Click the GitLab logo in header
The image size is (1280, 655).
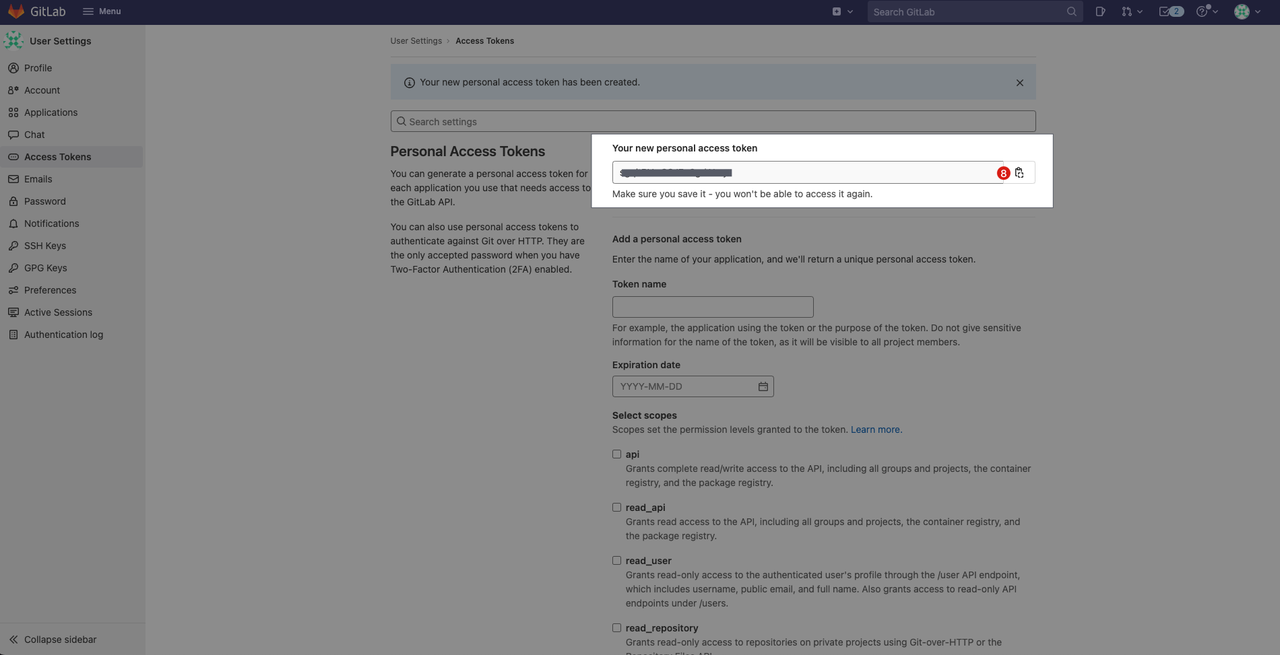[x=16, y=11]
